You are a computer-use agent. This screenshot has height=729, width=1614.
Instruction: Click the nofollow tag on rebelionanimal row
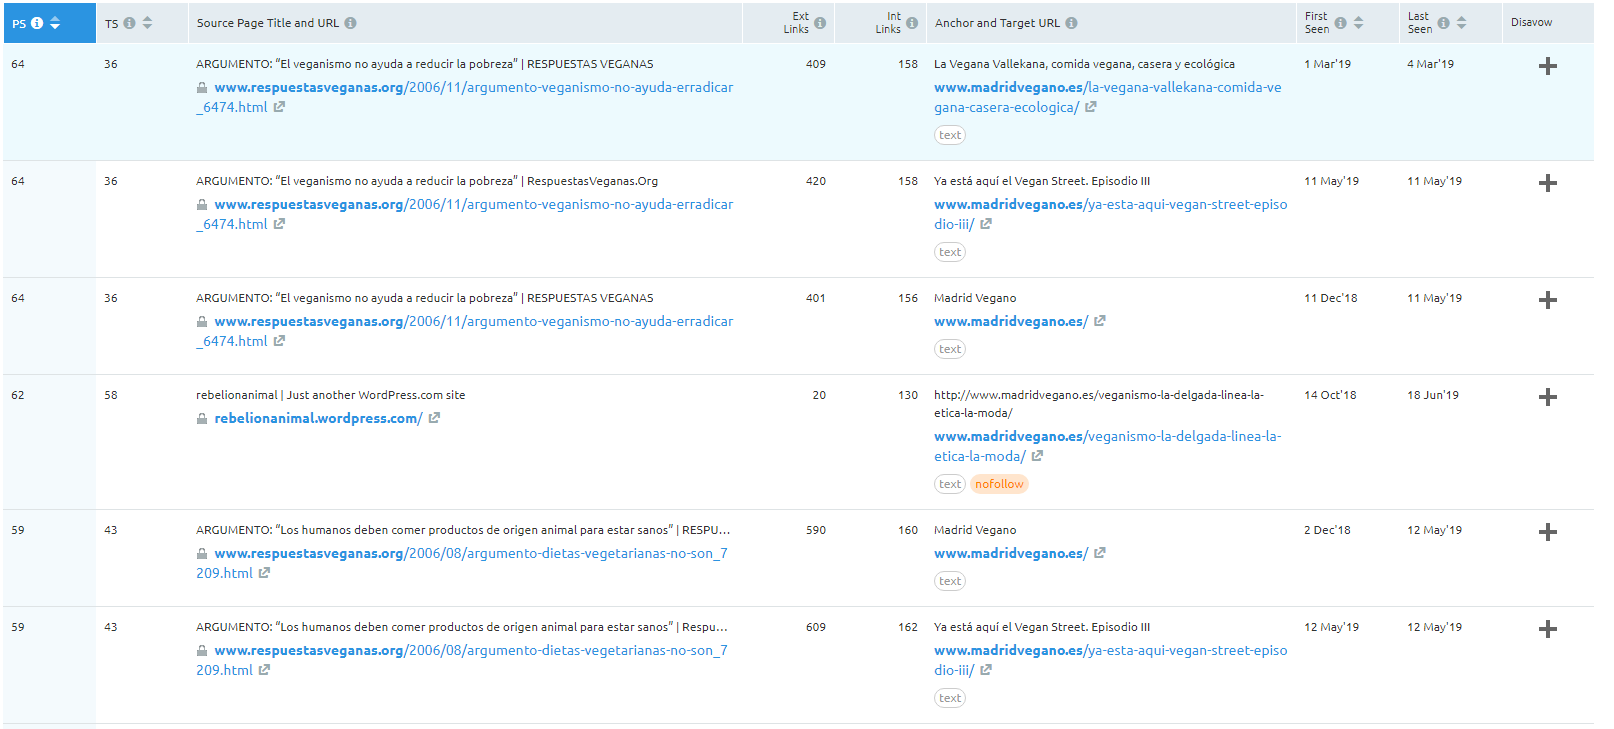pyautogui.click(x=999, y=484)
